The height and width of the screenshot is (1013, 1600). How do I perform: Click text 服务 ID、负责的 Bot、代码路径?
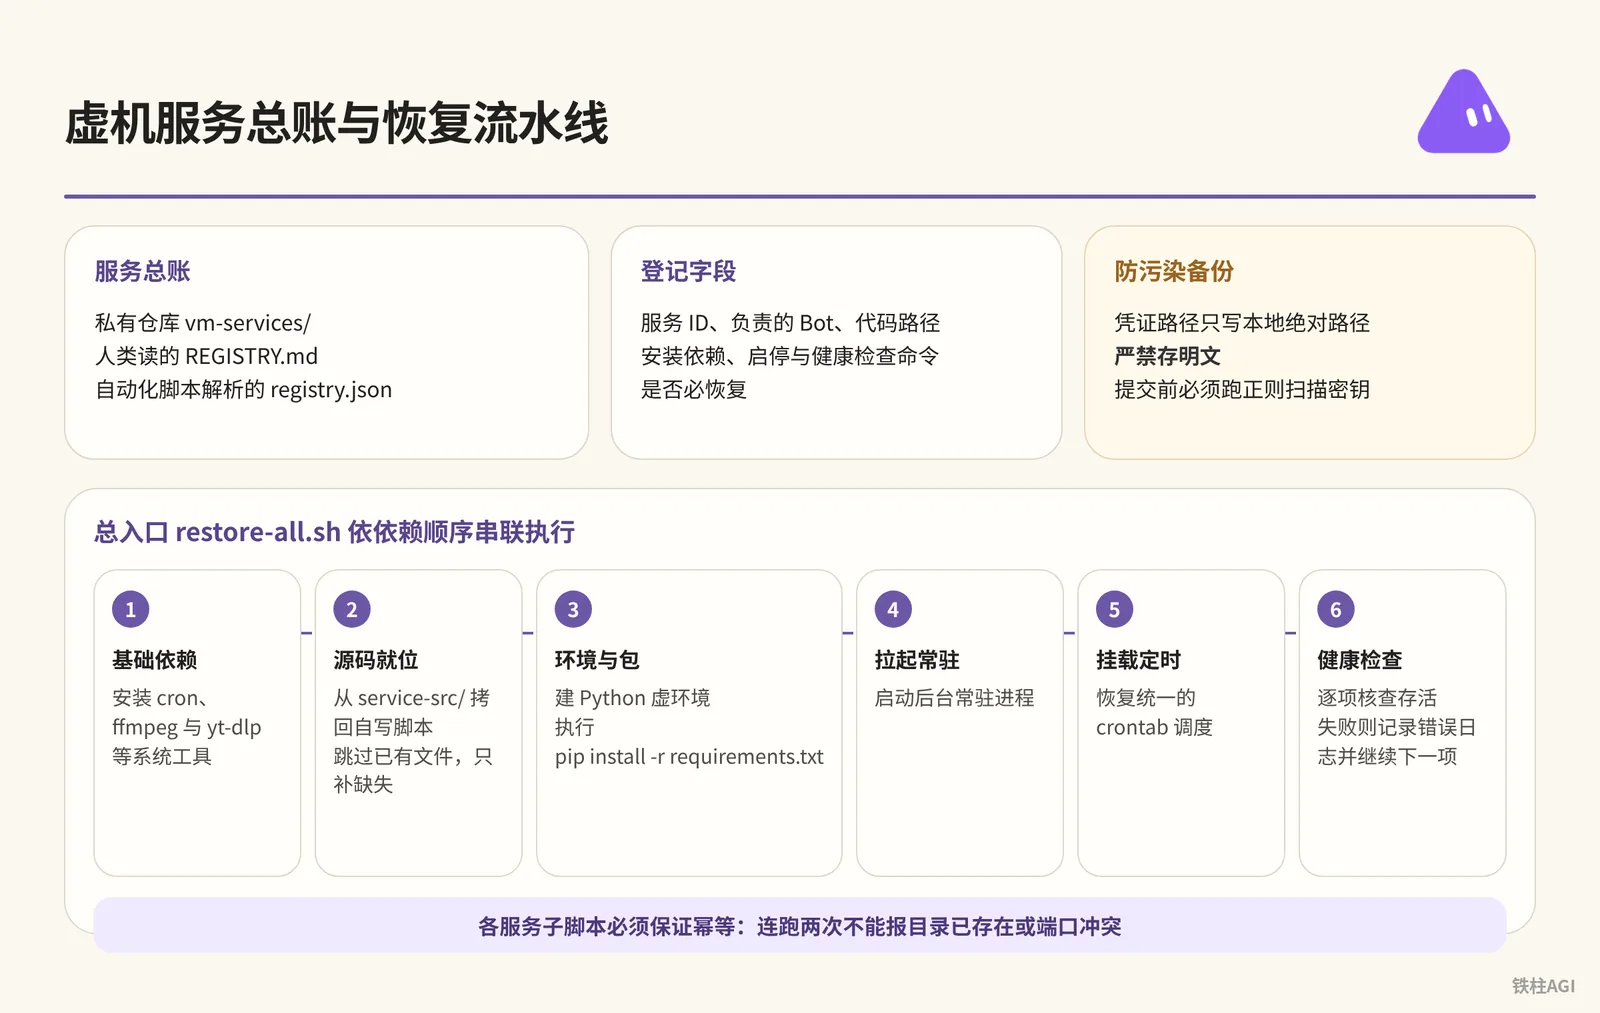point(791,323)
